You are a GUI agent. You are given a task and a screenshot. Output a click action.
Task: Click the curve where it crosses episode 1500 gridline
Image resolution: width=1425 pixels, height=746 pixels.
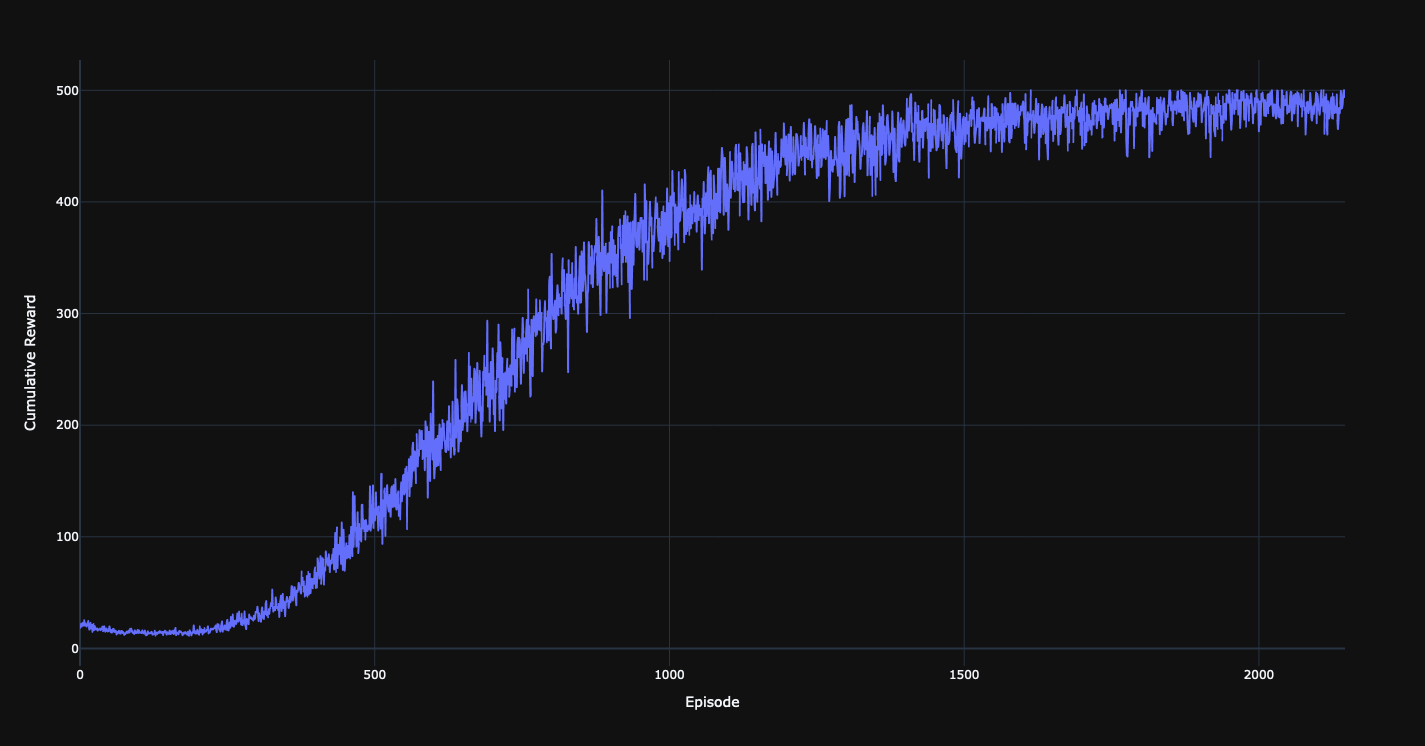point(964,125)
